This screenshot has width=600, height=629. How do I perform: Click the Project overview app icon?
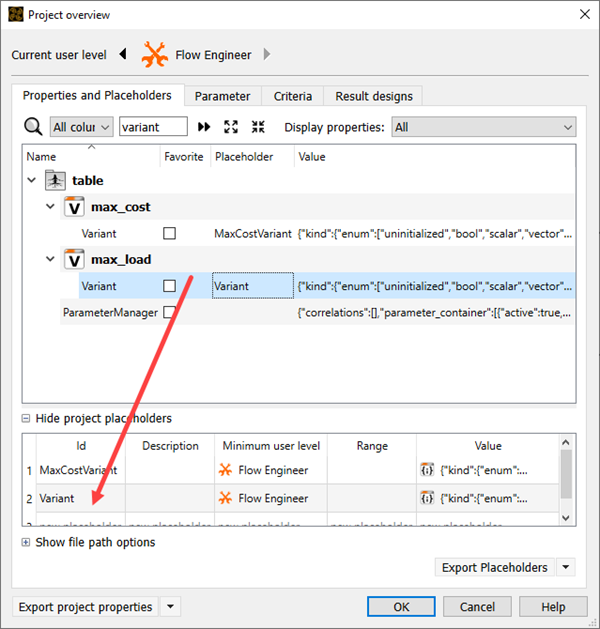pos(16,14)
